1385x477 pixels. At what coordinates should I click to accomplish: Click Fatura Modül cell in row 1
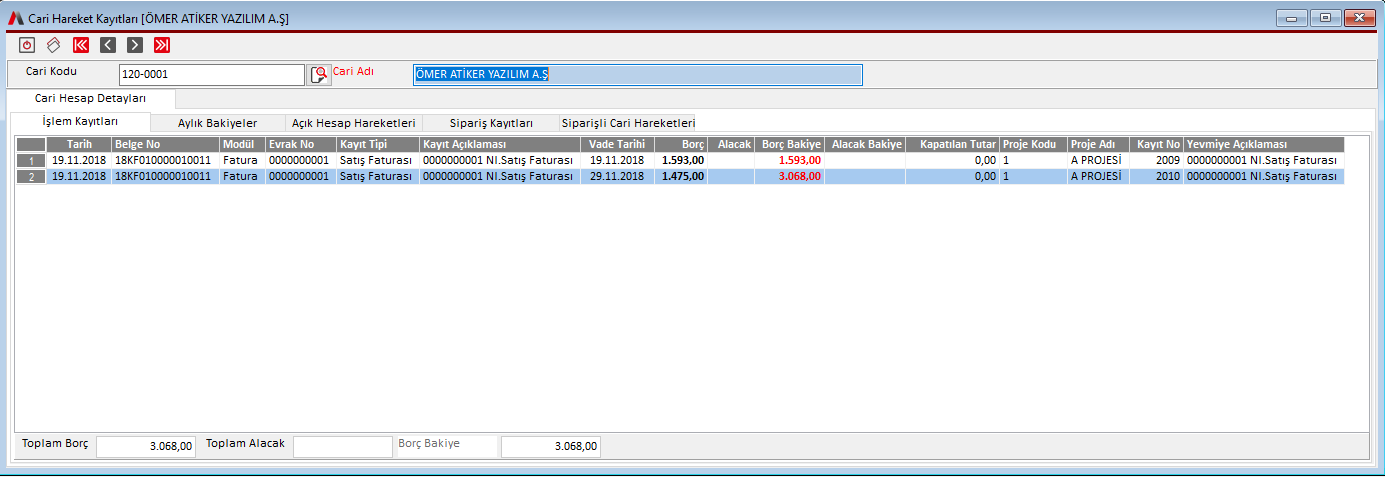tap(242, 160)
